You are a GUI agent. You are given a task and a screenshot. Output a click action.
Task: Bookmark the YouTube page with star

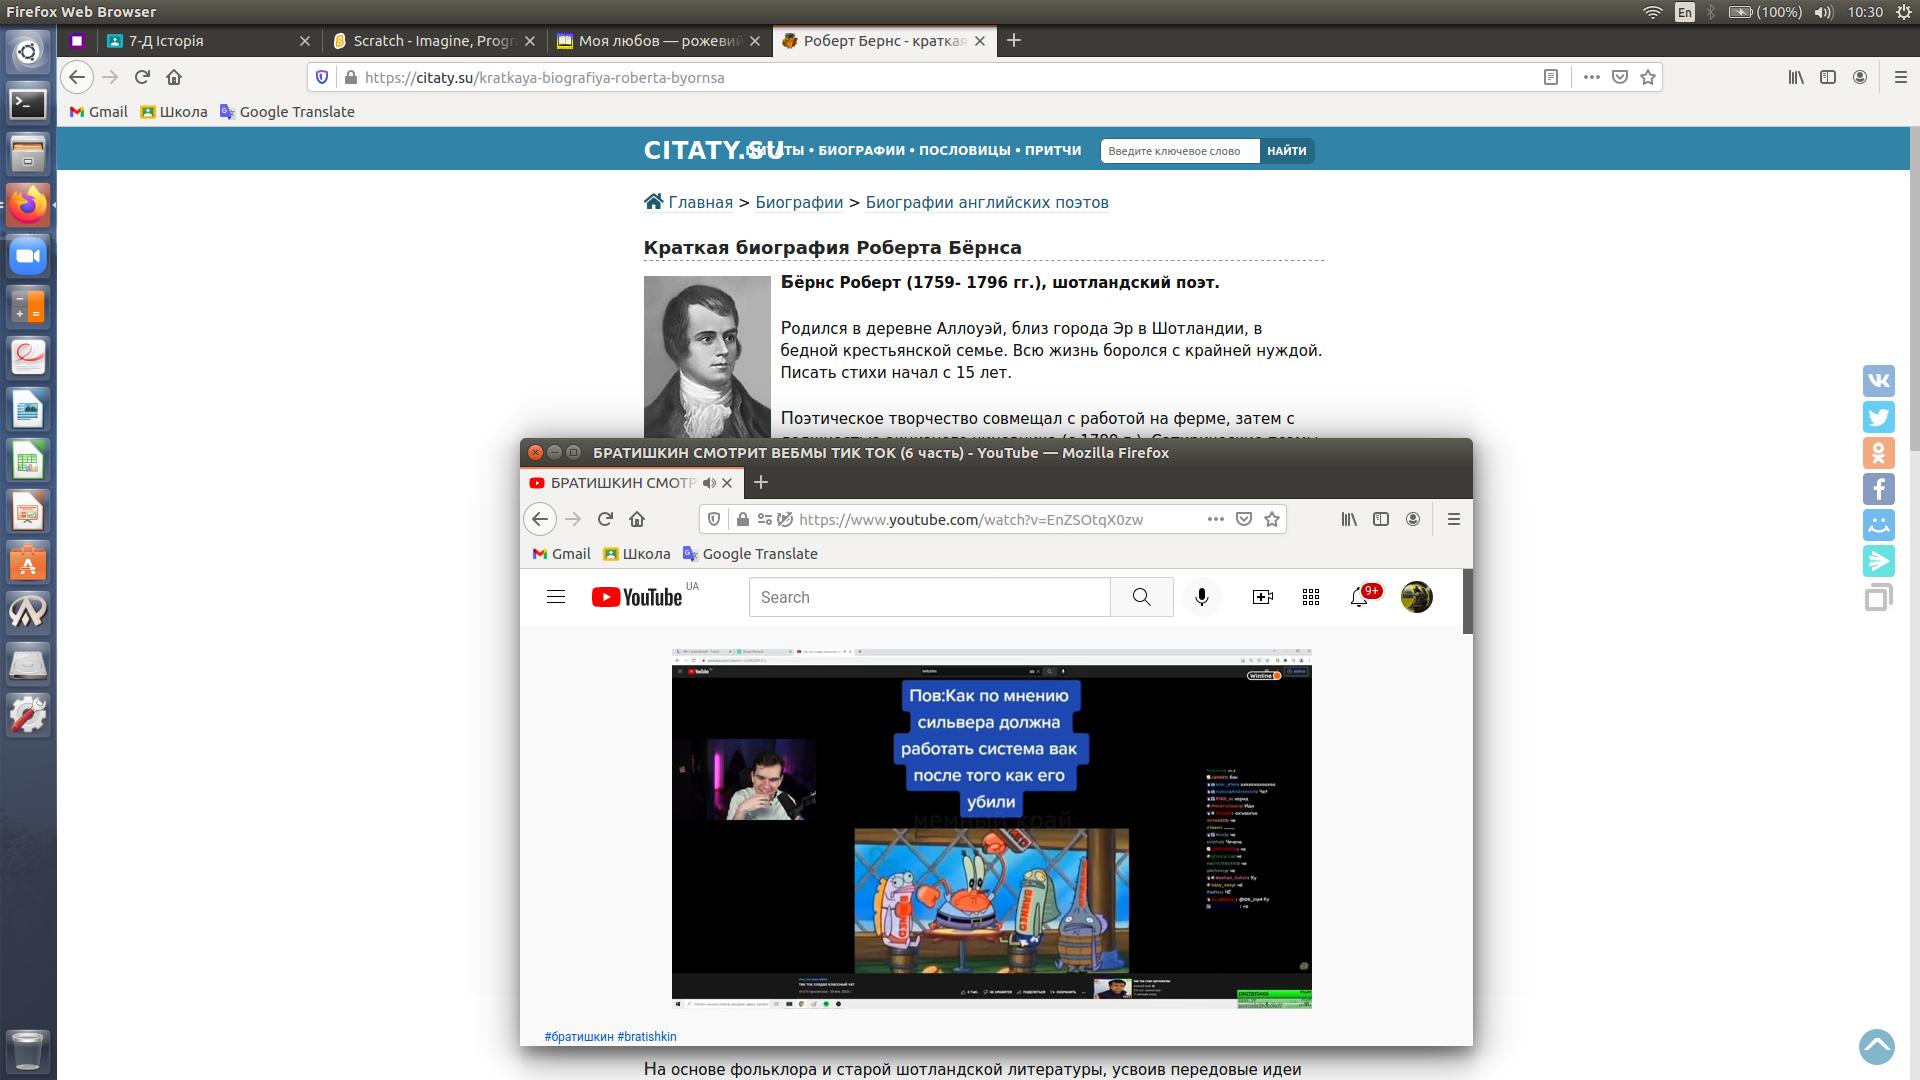[x=1271, y=519]
